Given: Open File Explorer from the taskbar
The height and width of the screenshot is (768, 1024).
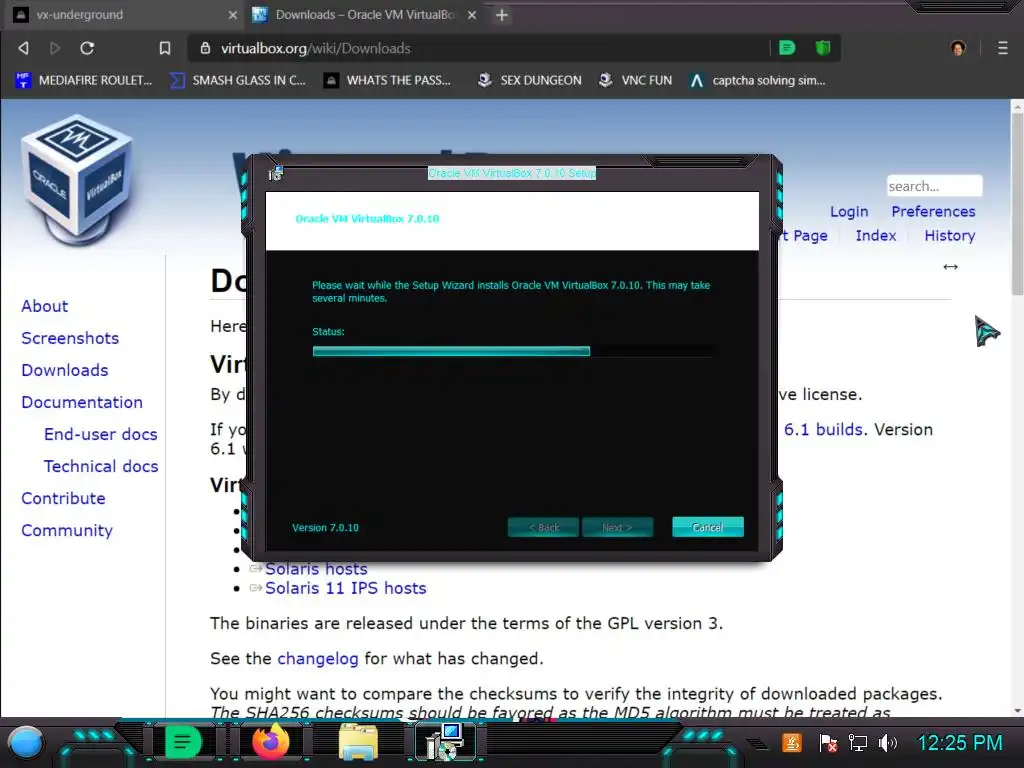Looking at the screenshot, I should pos(359,743).
